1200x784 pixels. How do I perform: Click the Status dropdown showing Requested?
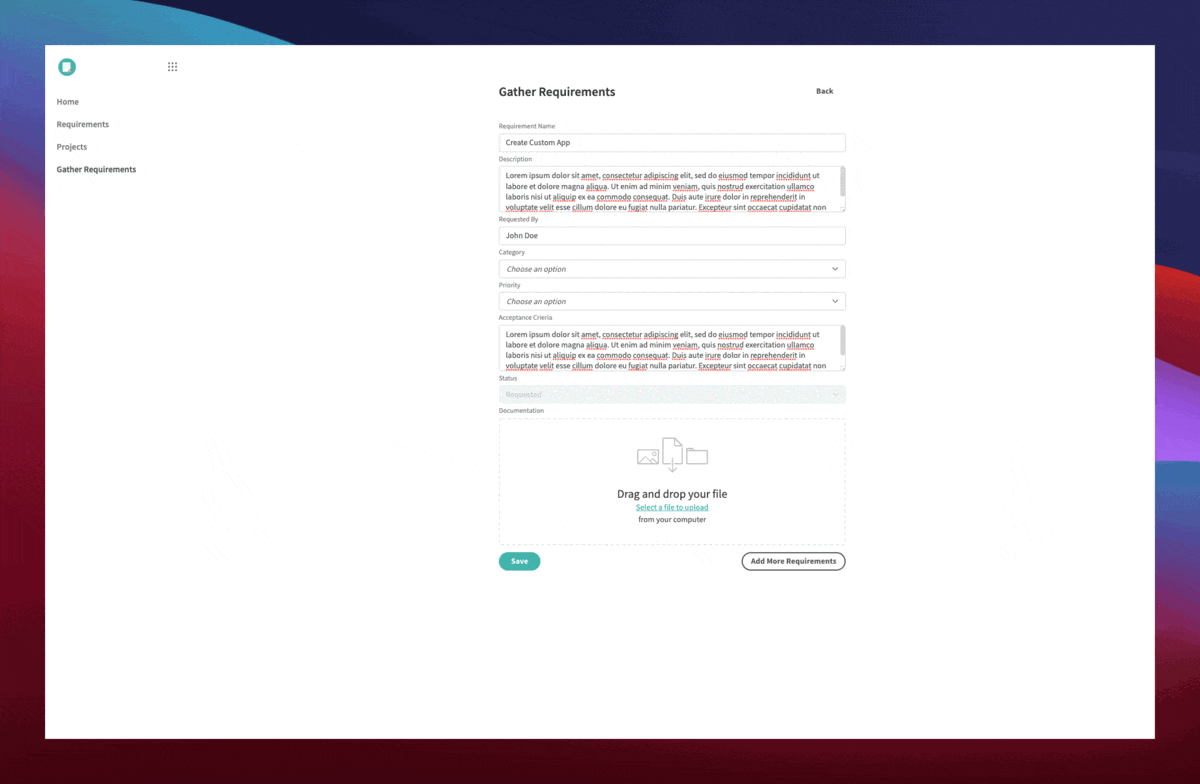click(x=671, y=394)
